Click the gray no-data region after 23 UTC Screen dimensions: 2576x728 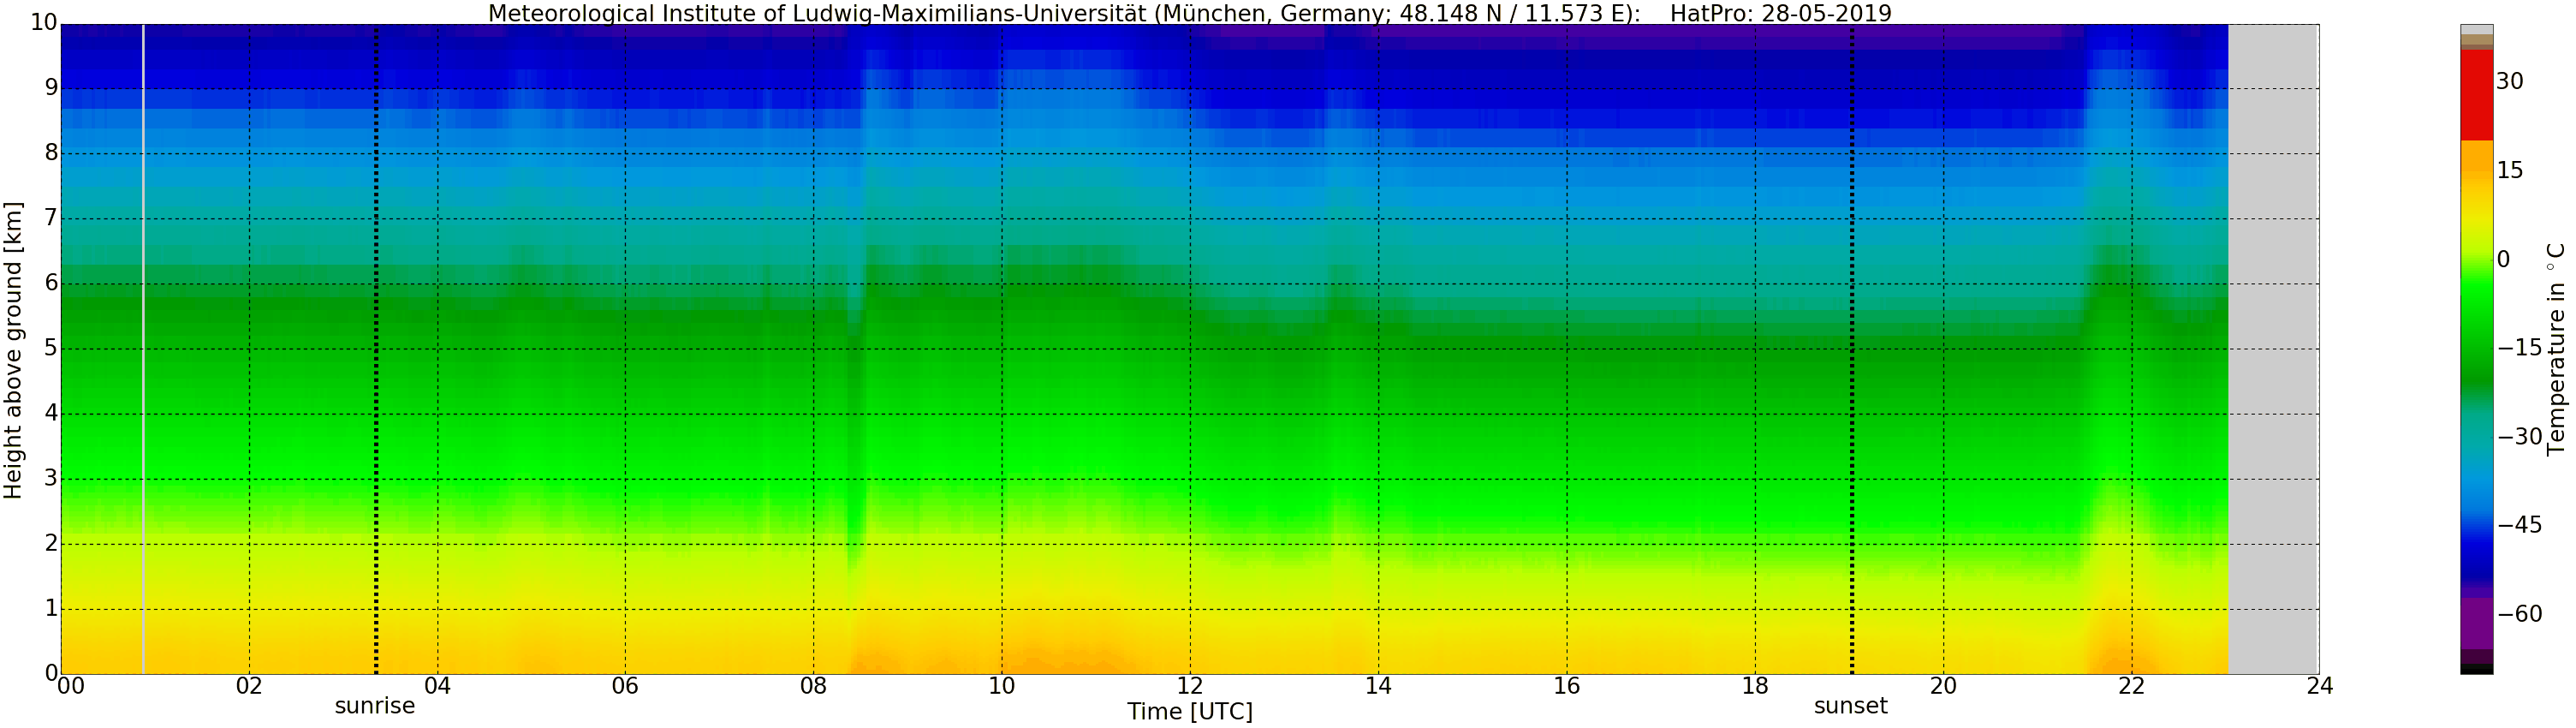click(2273, 349)
